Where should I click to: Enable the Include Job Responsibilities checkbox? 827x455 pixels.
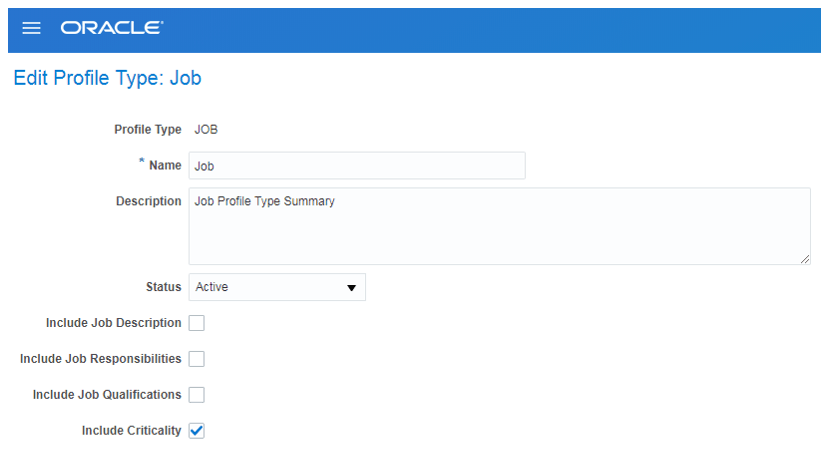(197, 359)
